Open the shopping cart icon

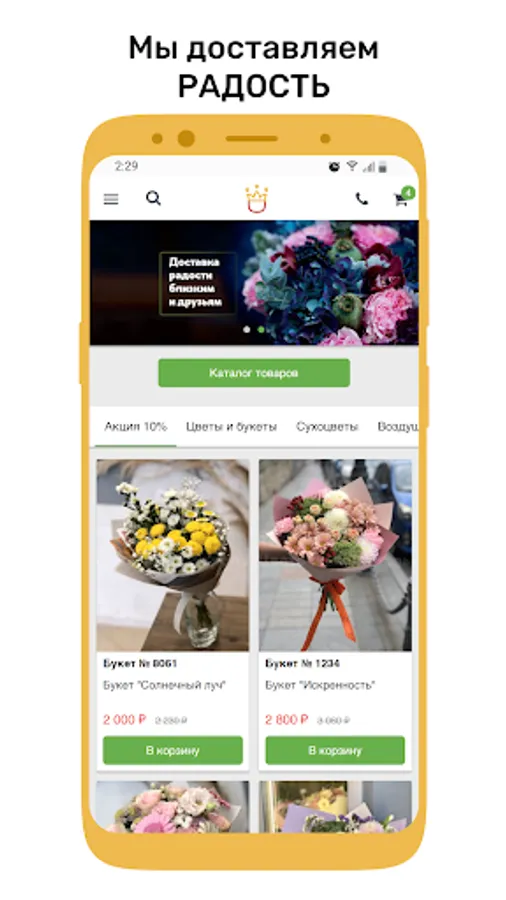(400, 200)
